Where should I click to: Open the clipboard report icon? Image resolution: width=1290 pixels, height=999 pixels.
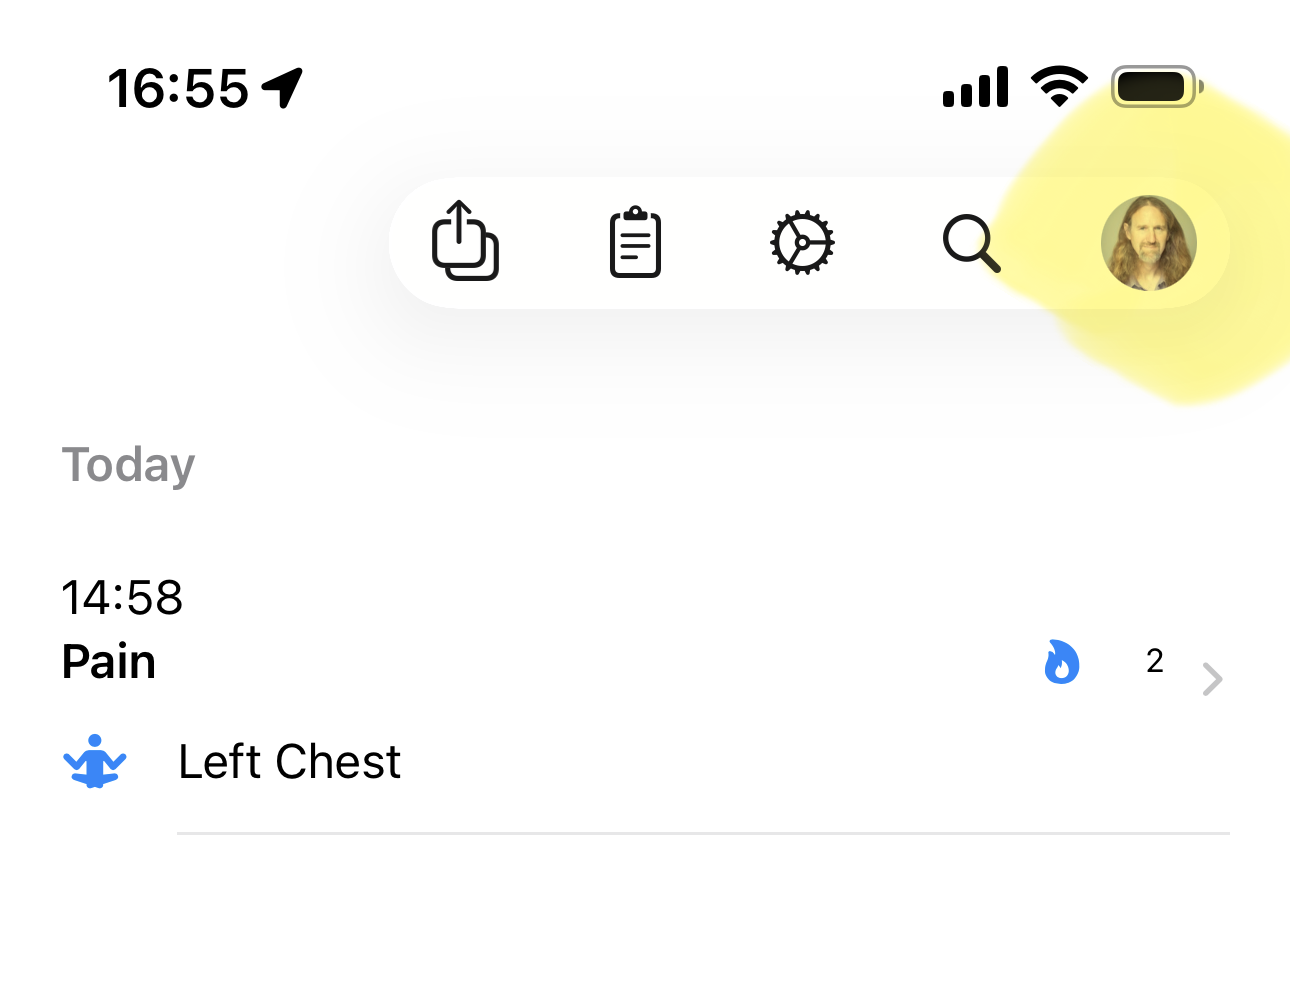coord(635,242)
